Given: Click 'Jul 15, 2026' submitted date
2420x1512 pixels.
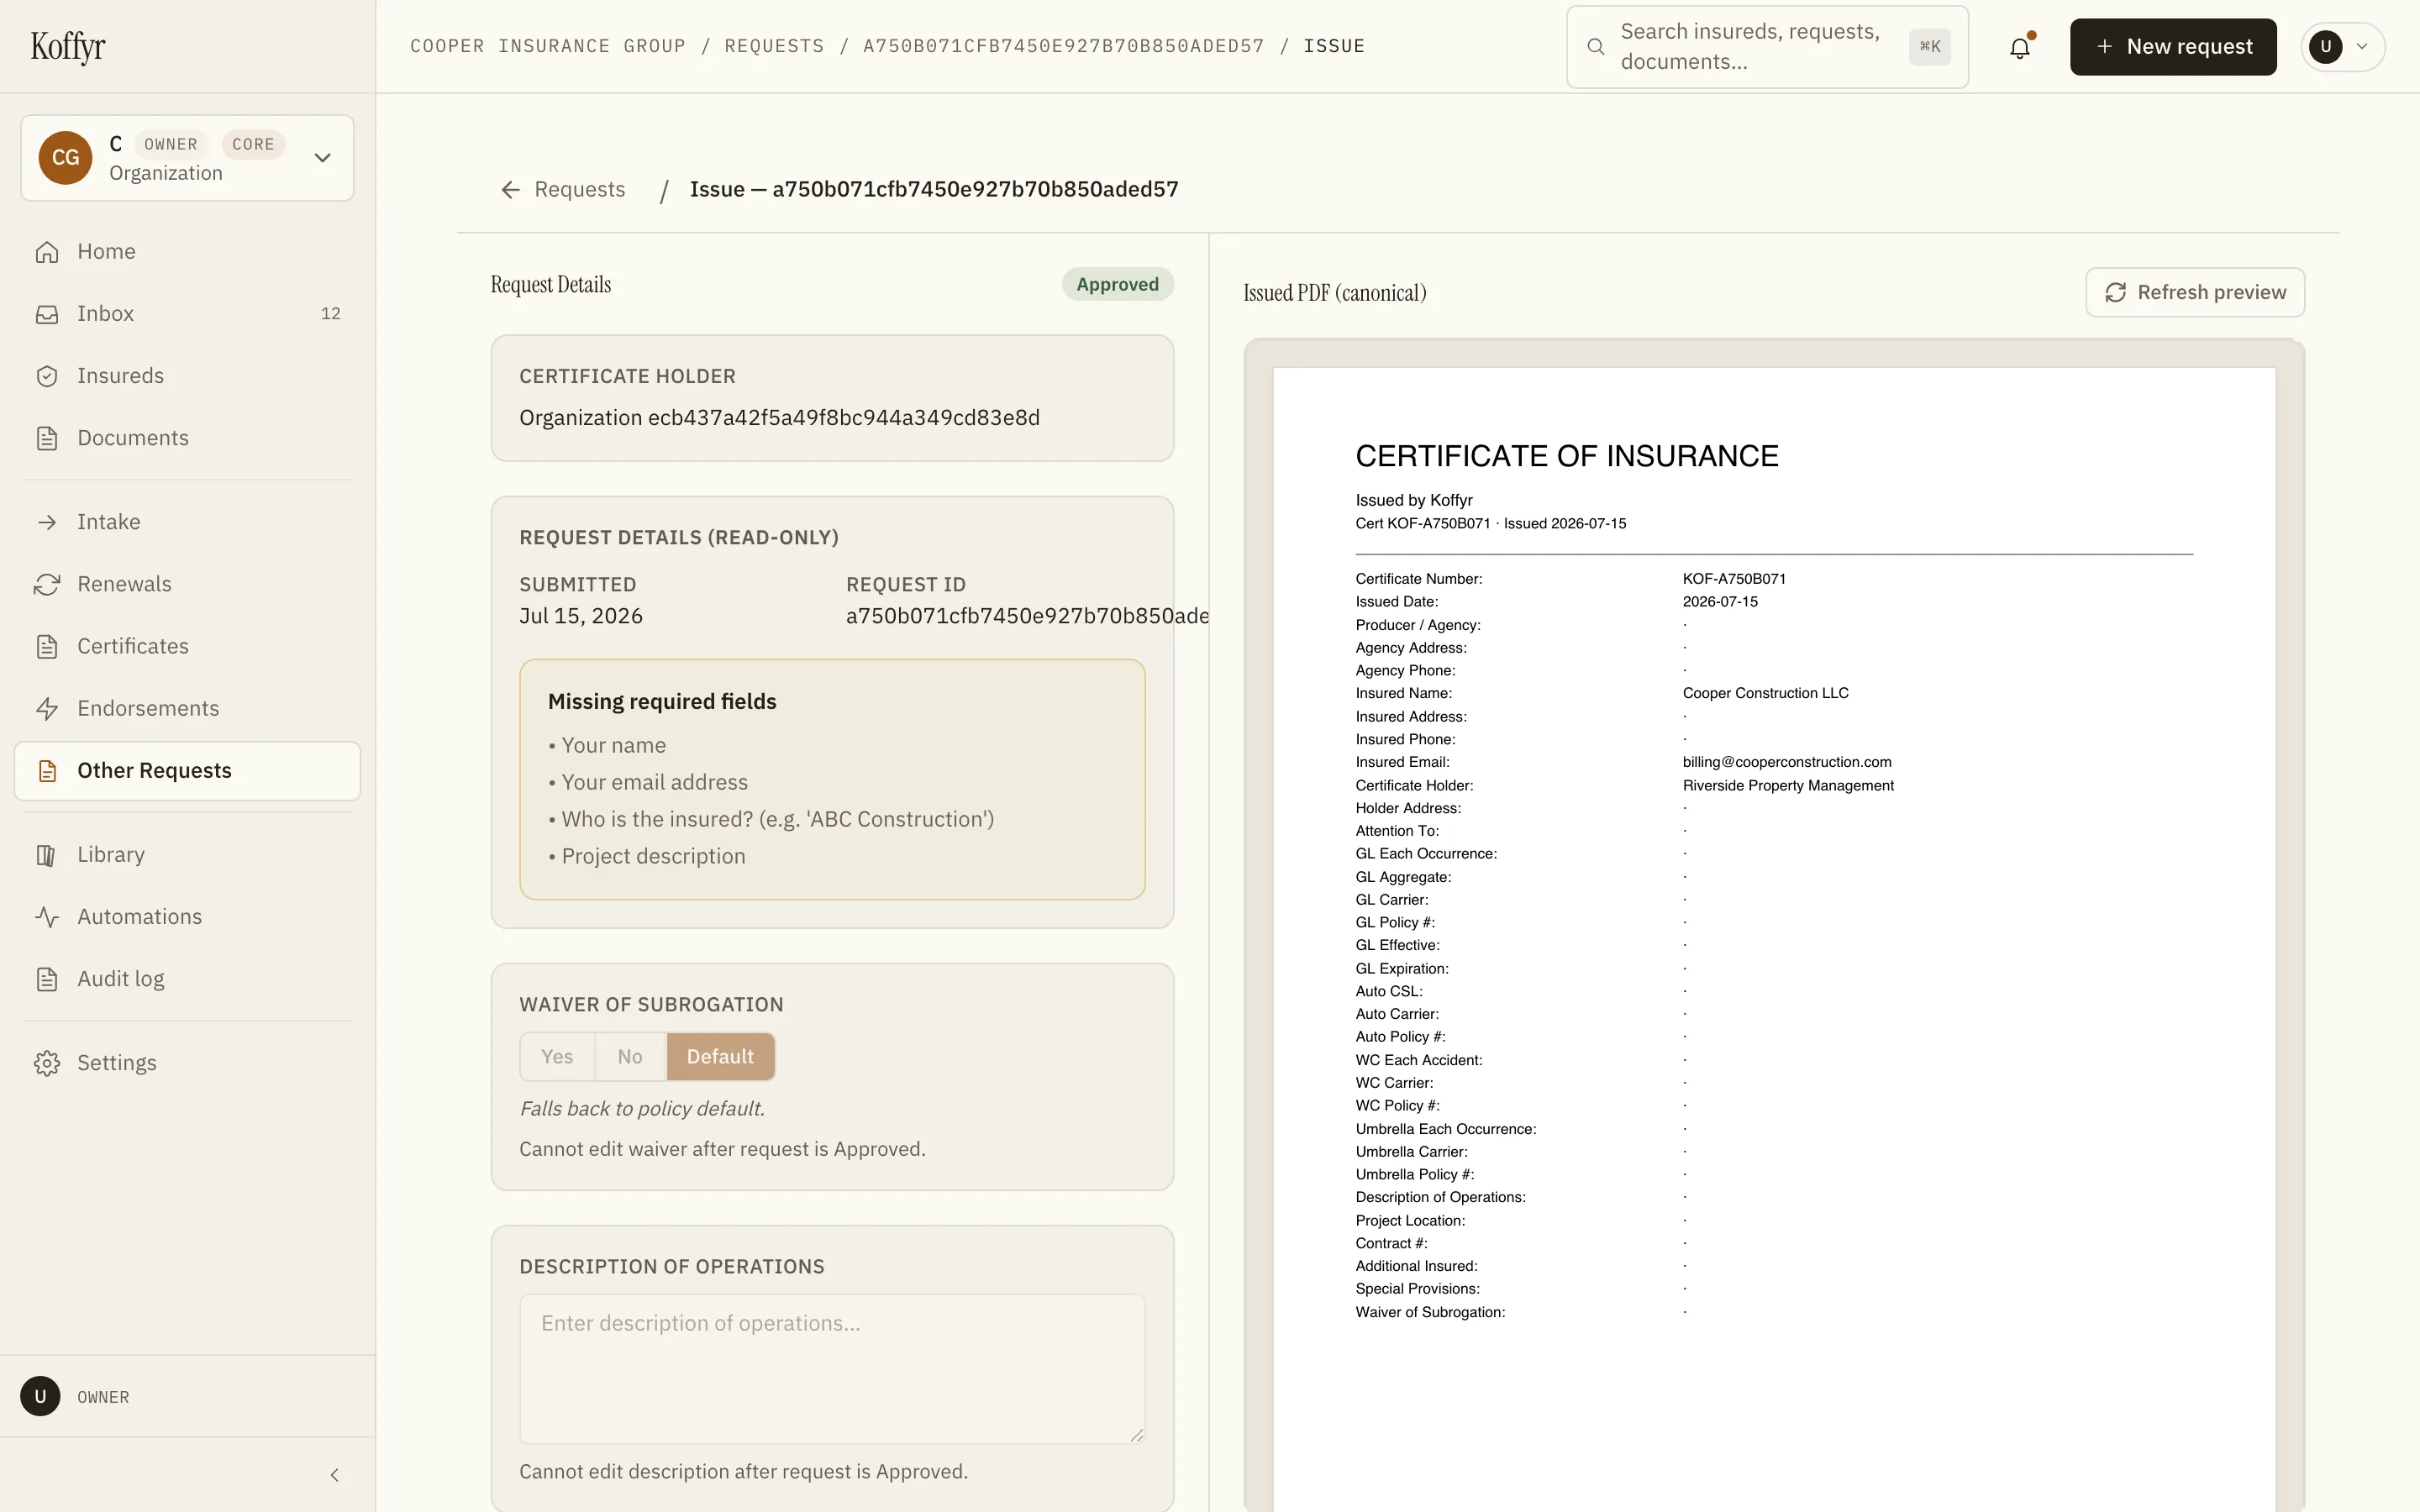Looking at the screenshot, I should (x=581, y=616).
